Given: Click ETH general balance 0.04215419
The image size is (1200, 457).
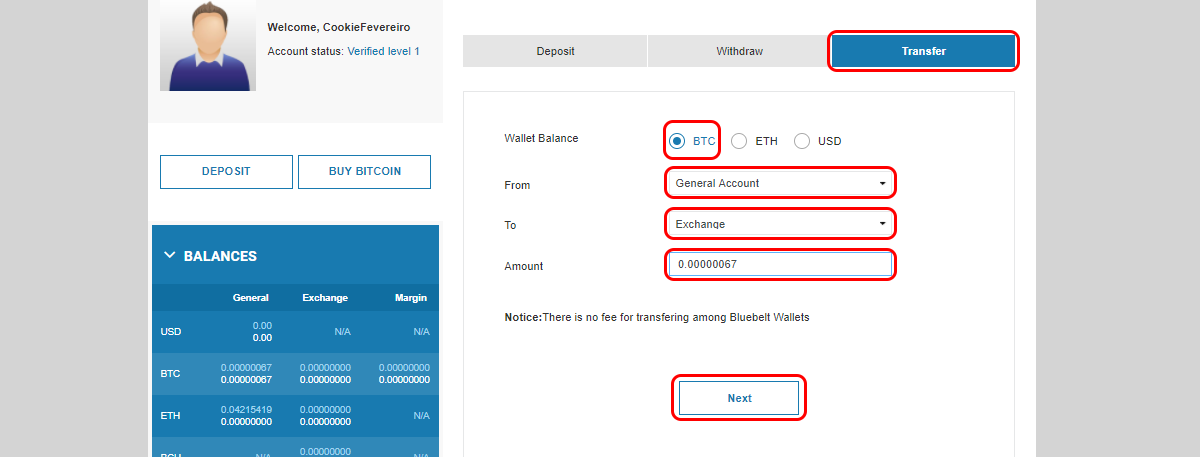Looking at the screenshot, I should [x=246, y=410].
